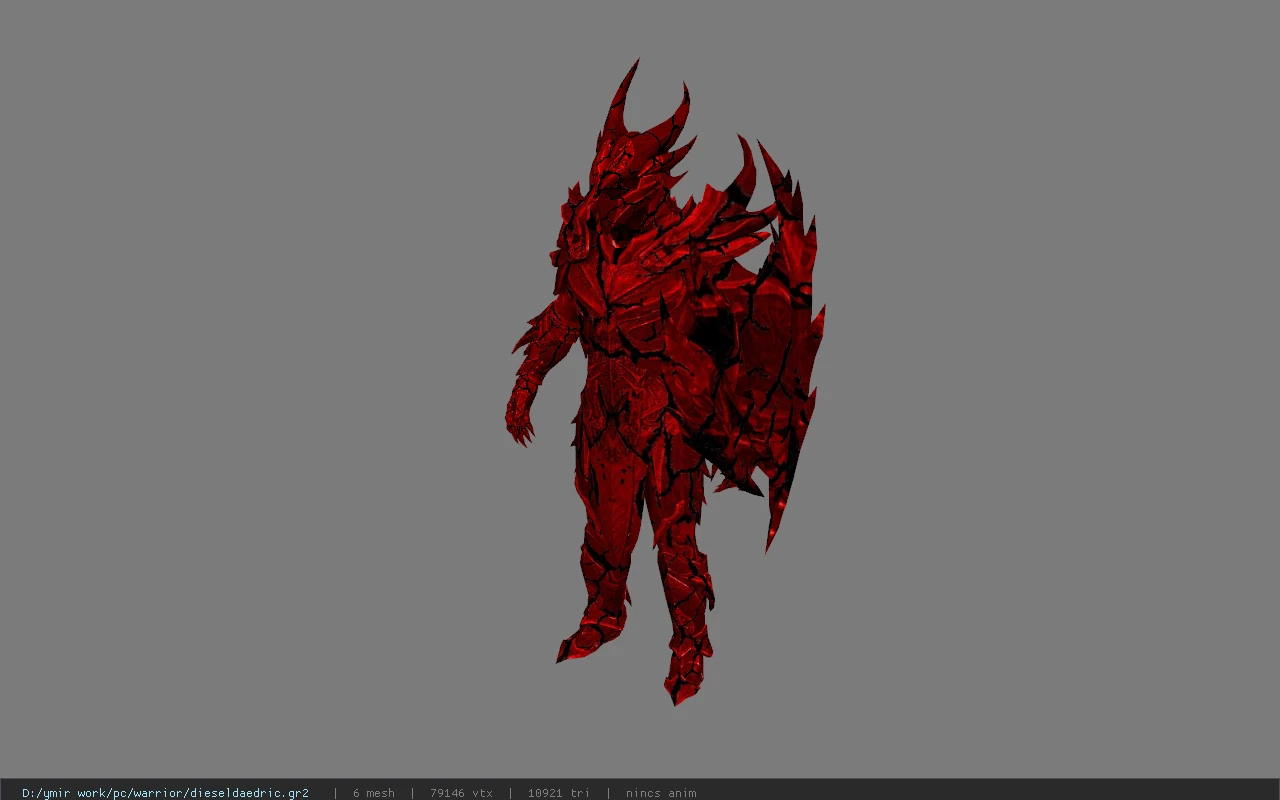Click the "10921 tri" triangle count
This screenshot has width=1280, height=800.
pos(558,793)
